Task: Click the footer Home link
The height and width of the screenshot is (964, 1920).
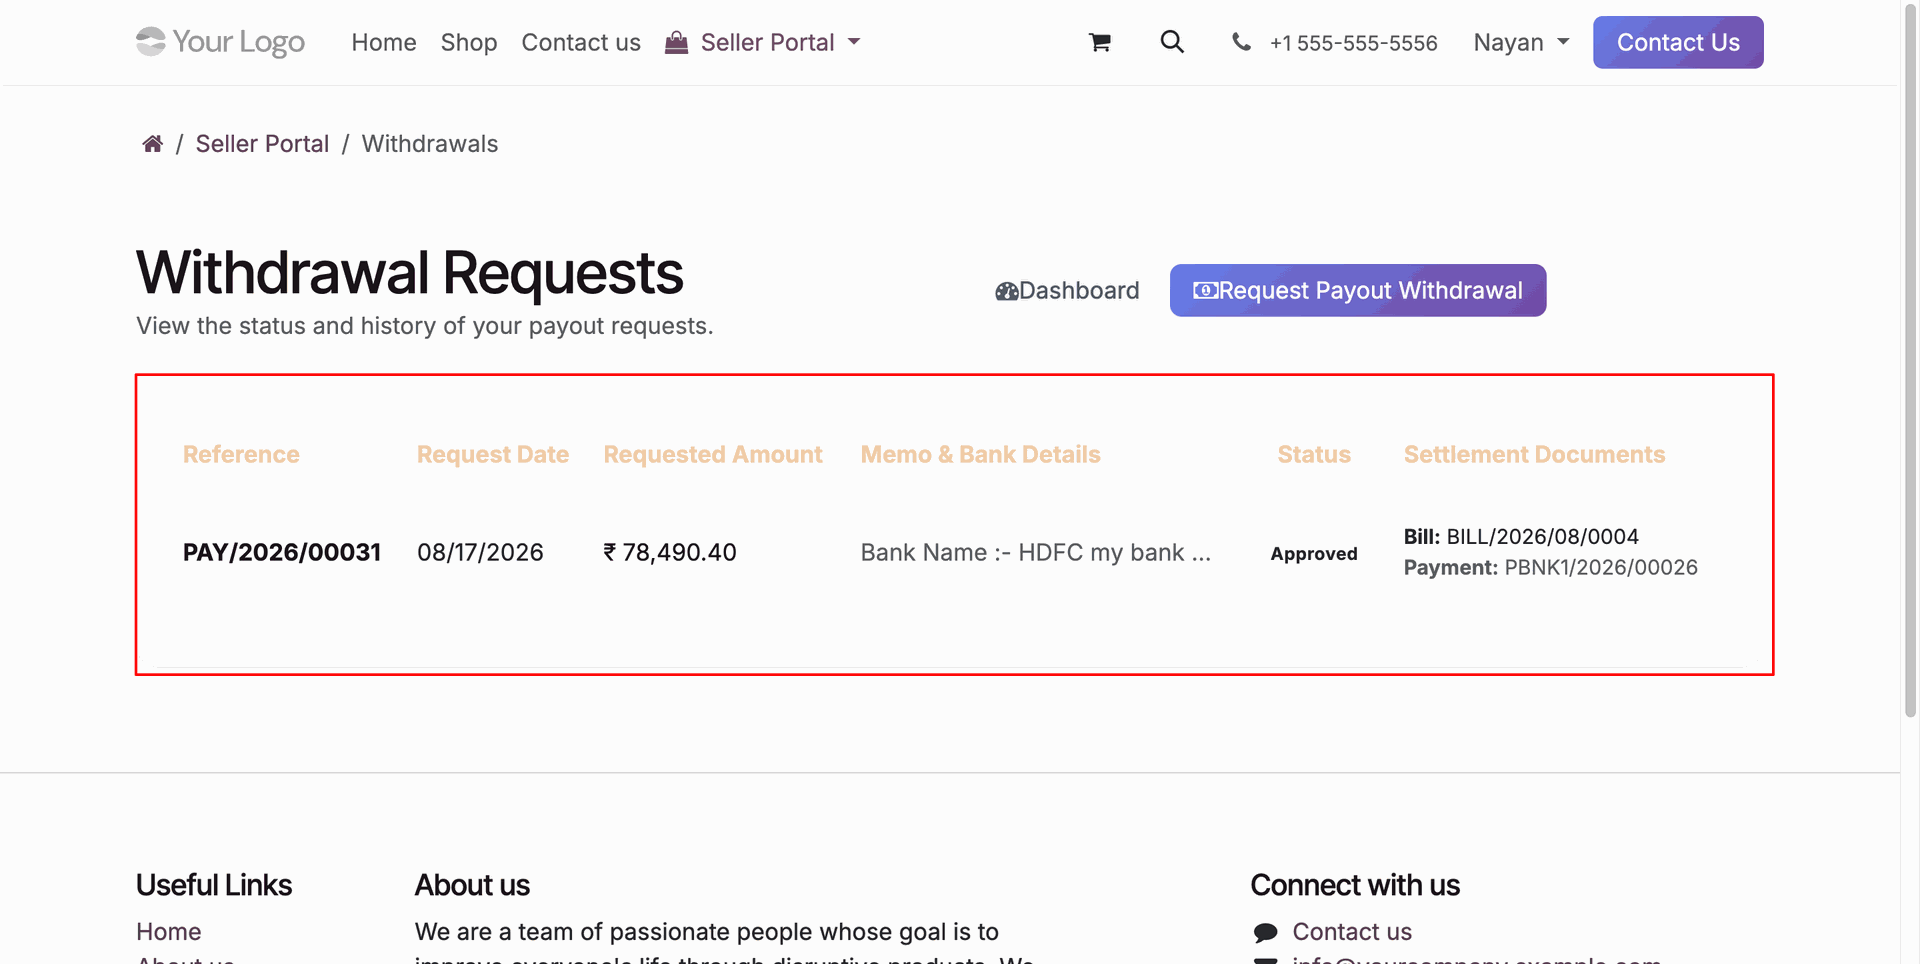Action: point(169,932)
